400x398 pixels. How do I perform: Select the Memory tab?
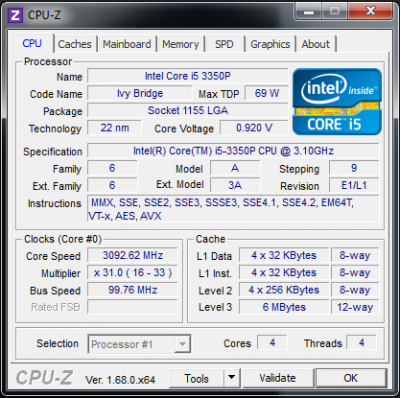pyautogui.click(x=180, y=44)
